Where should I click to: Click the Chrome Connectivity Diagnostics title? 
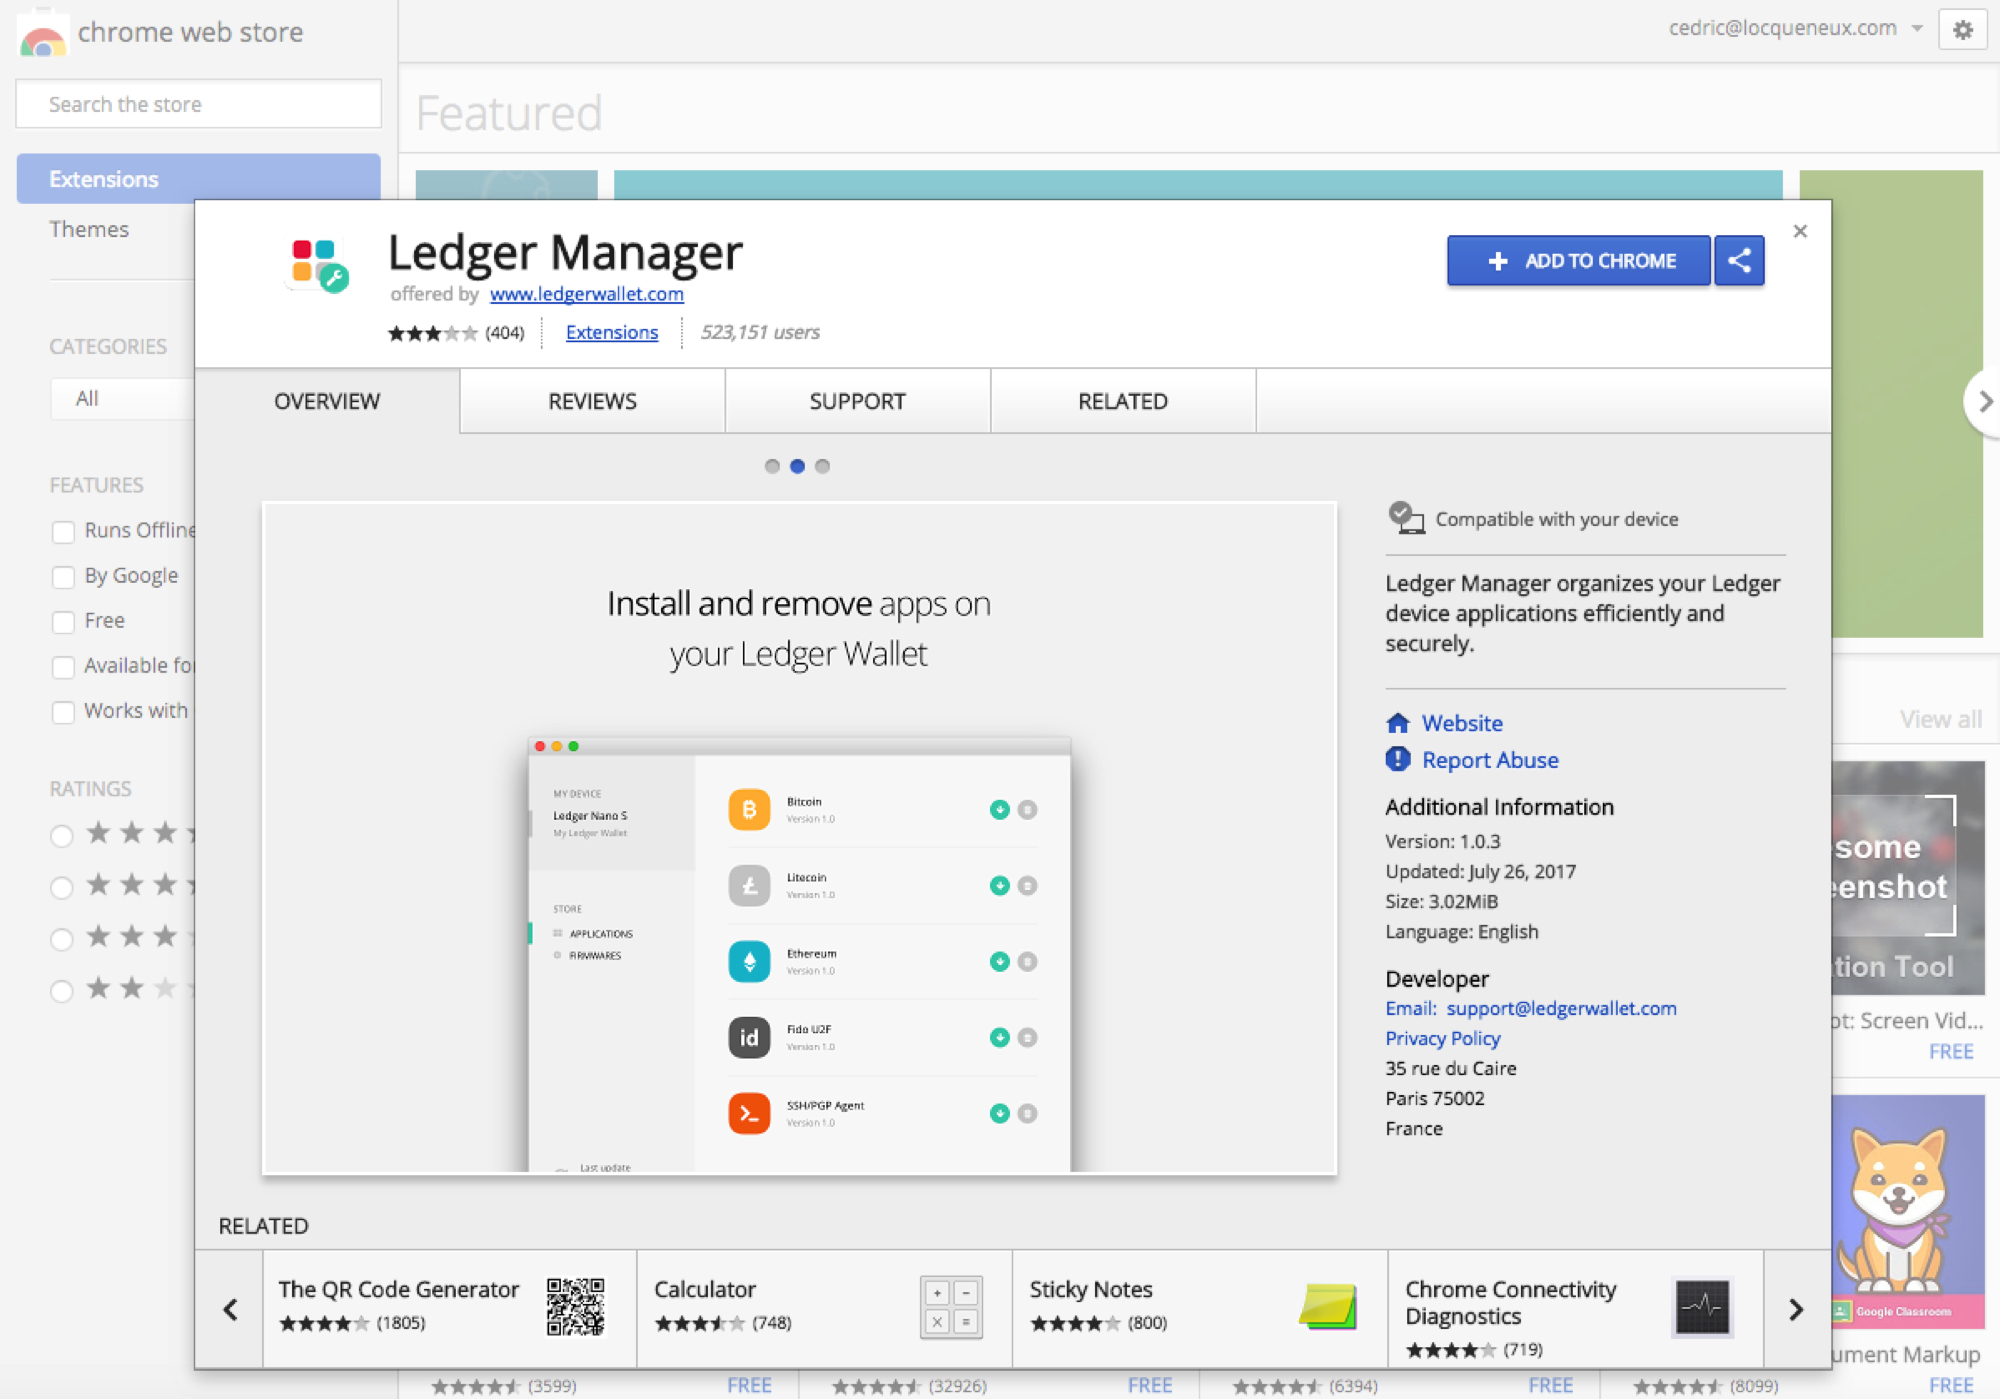[x=1510, y=1302]
